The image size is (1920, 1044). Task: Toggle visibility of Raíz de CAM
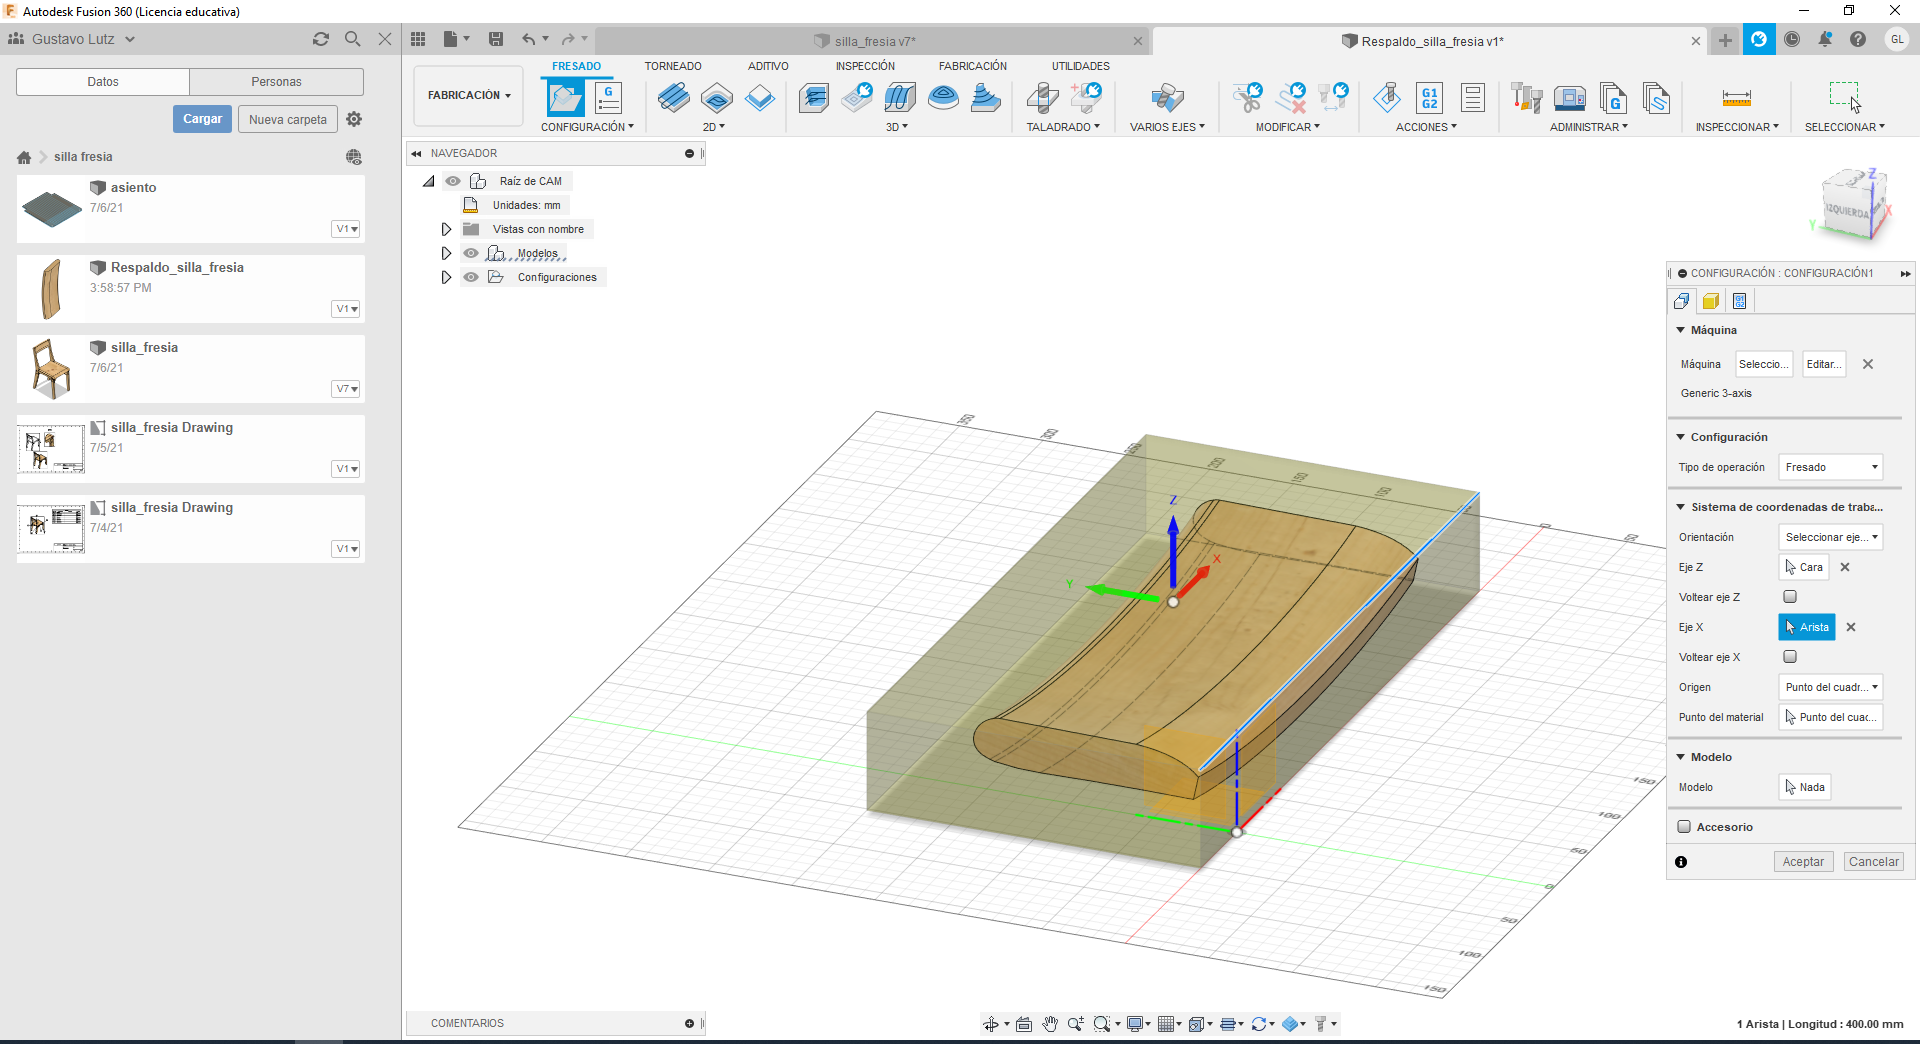pos(453,181)
